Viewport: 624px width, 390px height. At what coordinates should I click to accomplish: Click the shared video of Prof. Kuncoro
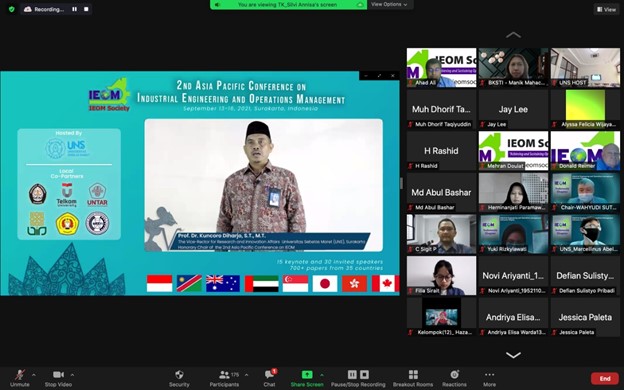pos(263,185)
